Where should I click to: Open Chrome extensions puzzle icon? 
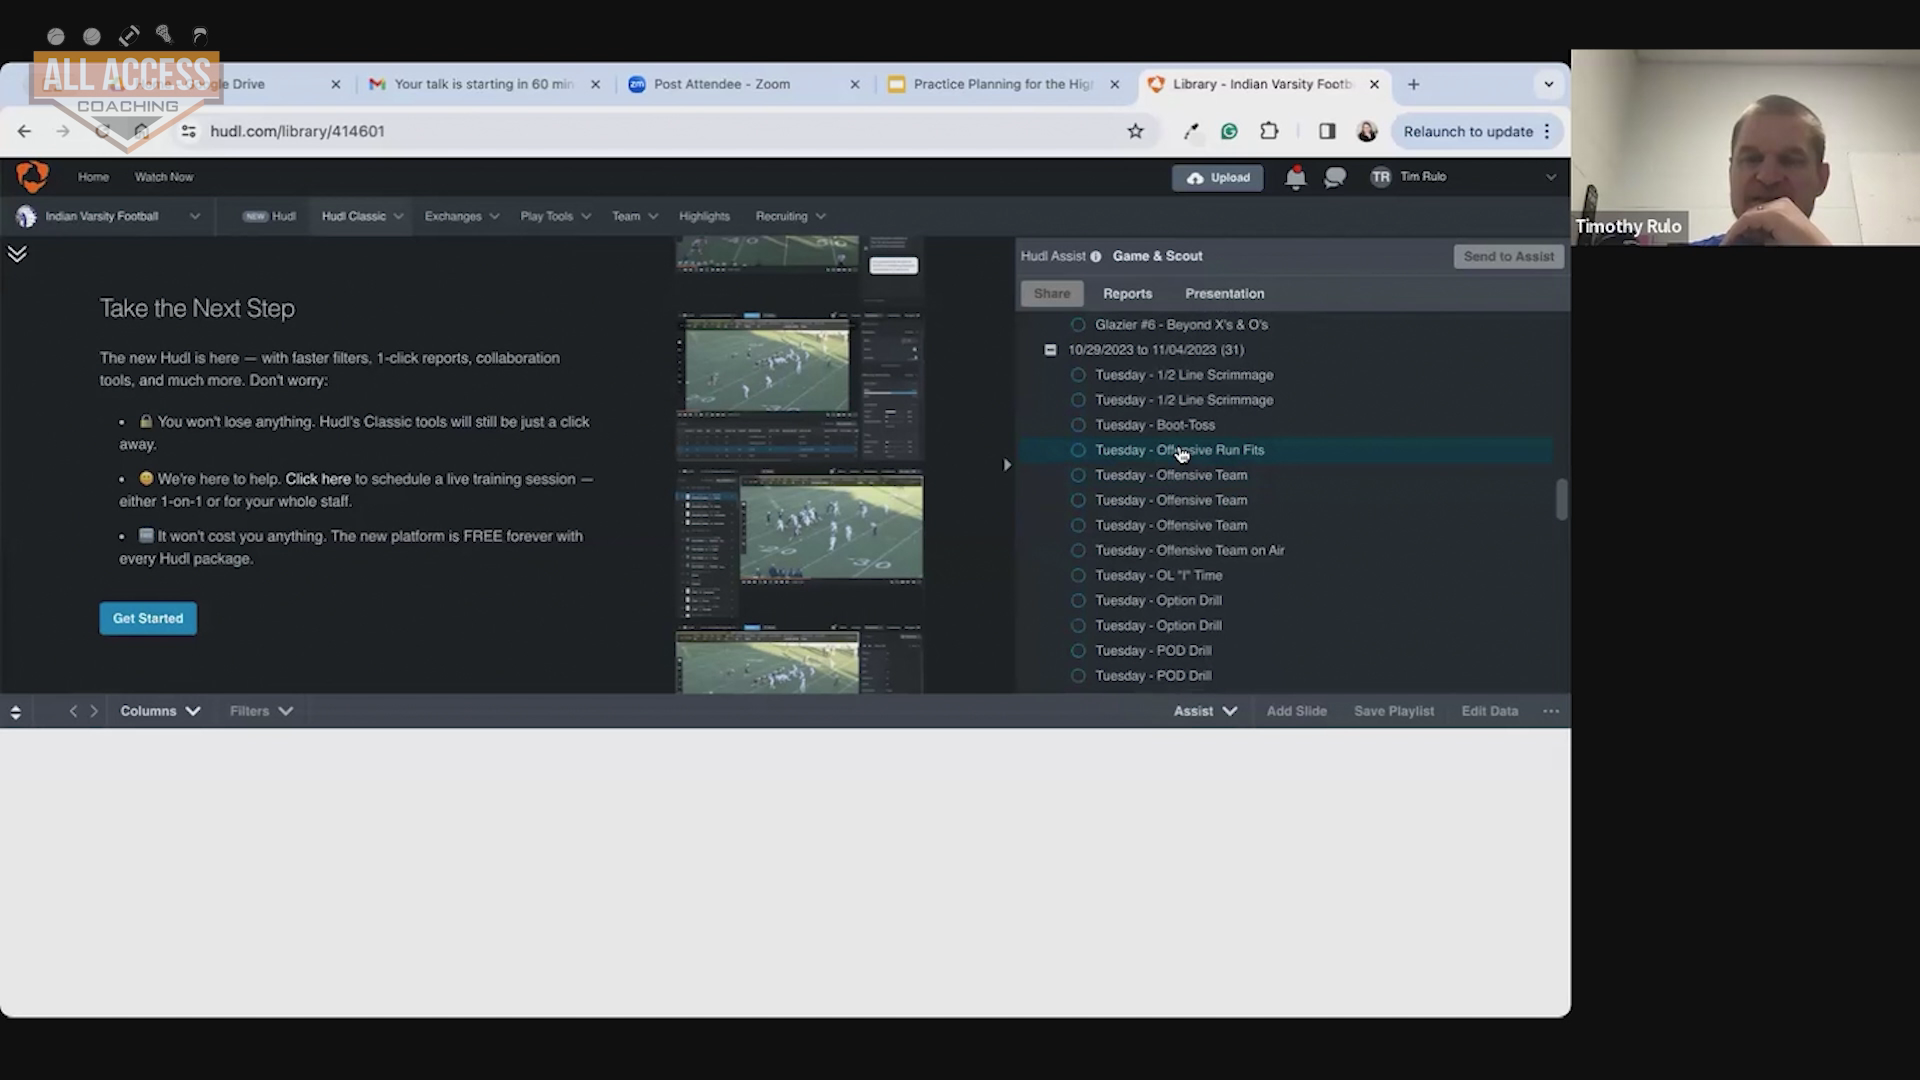pos(1269,131)
